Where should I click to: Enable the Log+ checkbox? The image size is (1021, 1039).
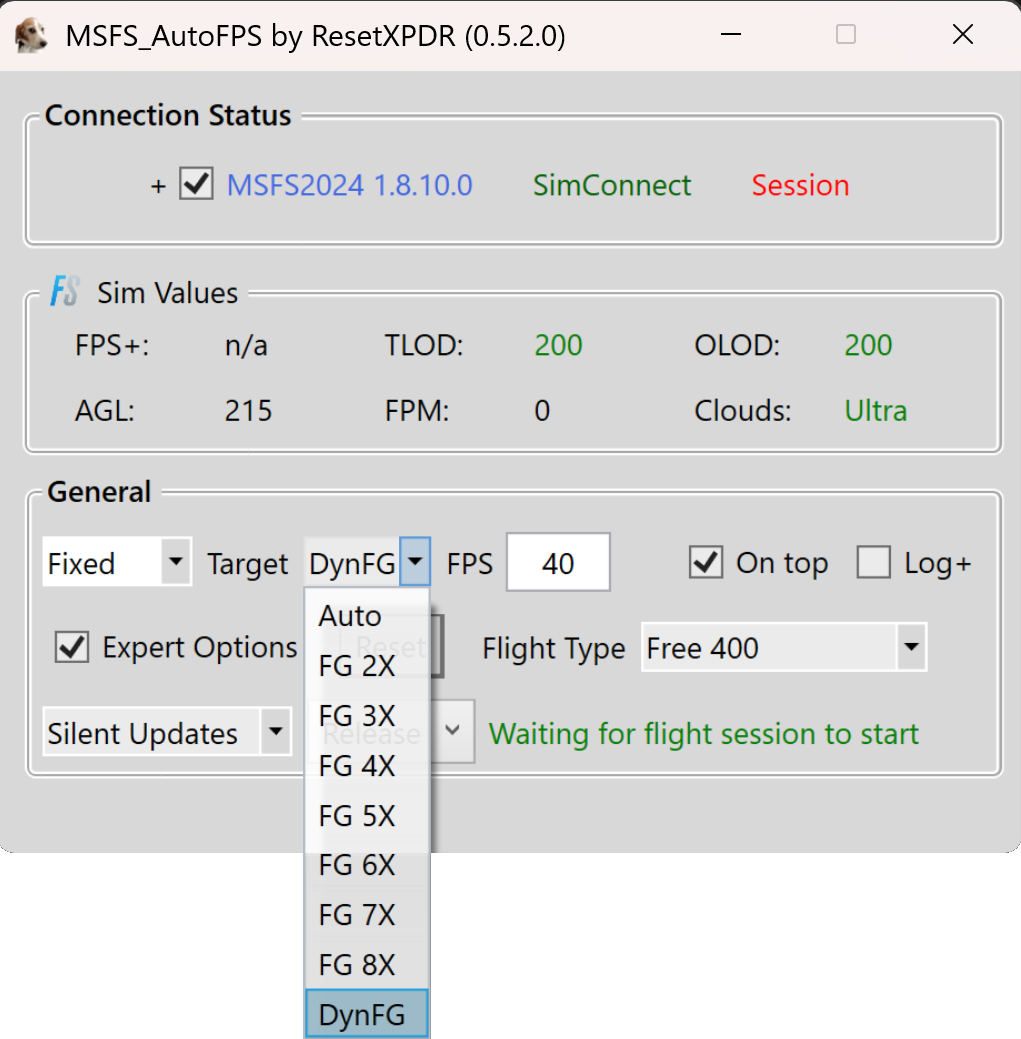[873, 563]
